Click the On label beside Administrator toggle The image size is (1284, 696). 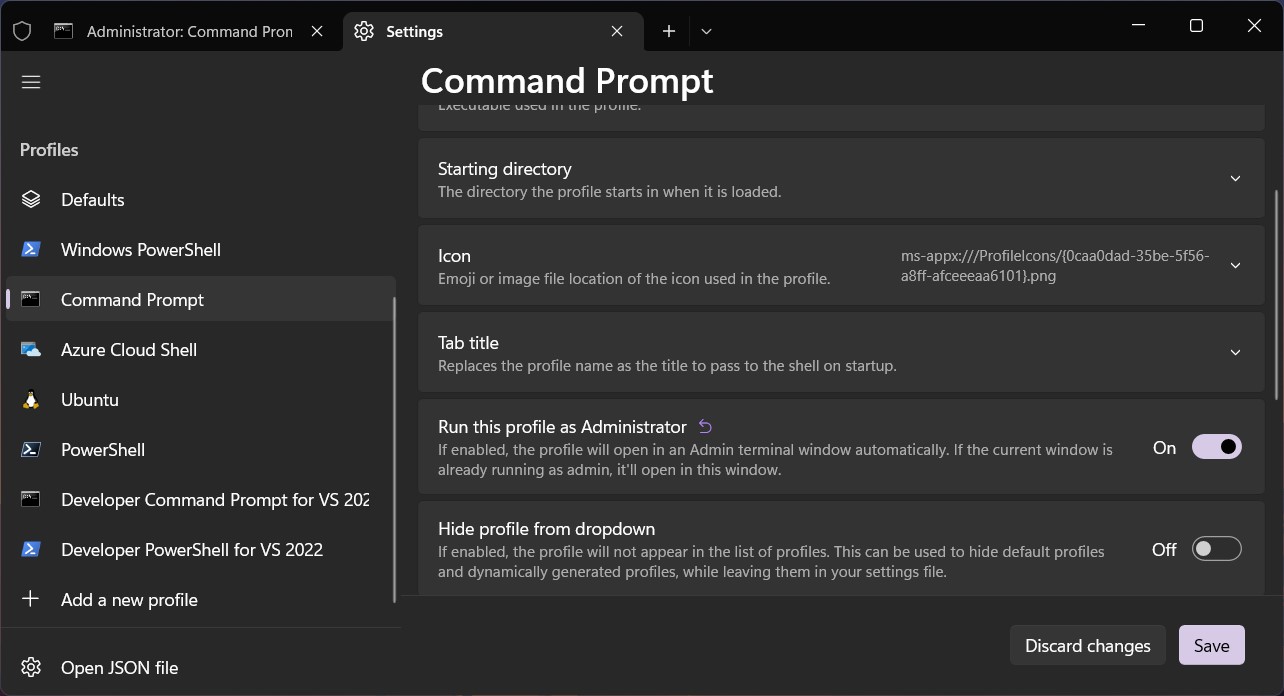point(1164,448)
